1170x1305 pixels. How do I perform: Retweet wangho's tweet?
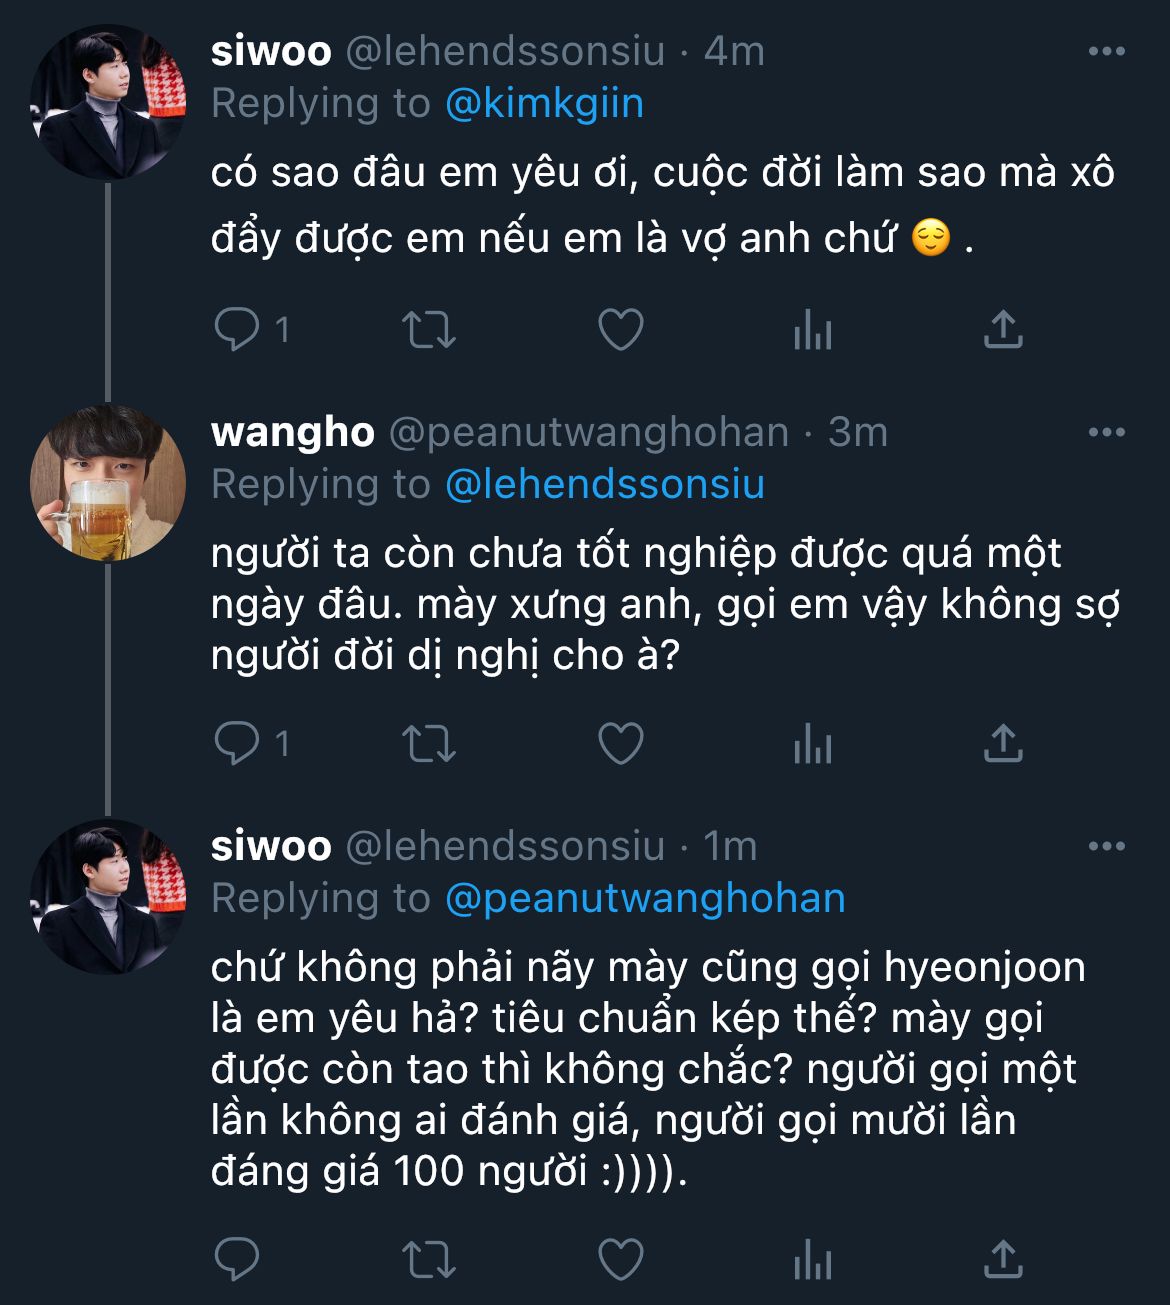pyautogui.click(x=428, y=744)
